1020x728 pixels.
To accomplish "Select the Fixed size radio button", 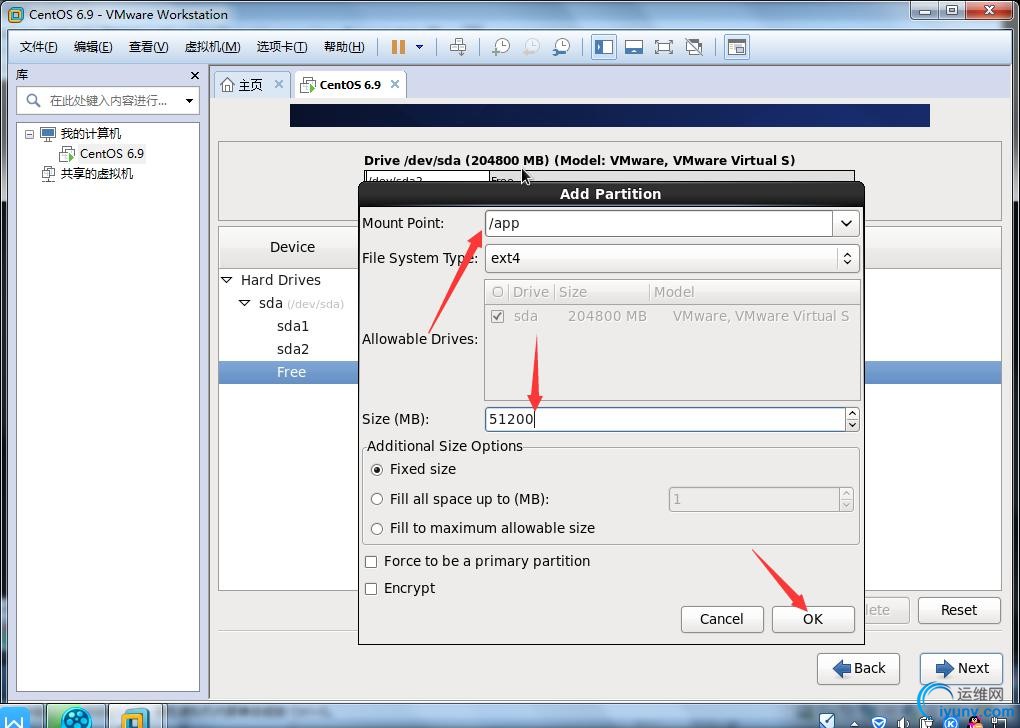I will pyautogui.click(x=377, y=470).
